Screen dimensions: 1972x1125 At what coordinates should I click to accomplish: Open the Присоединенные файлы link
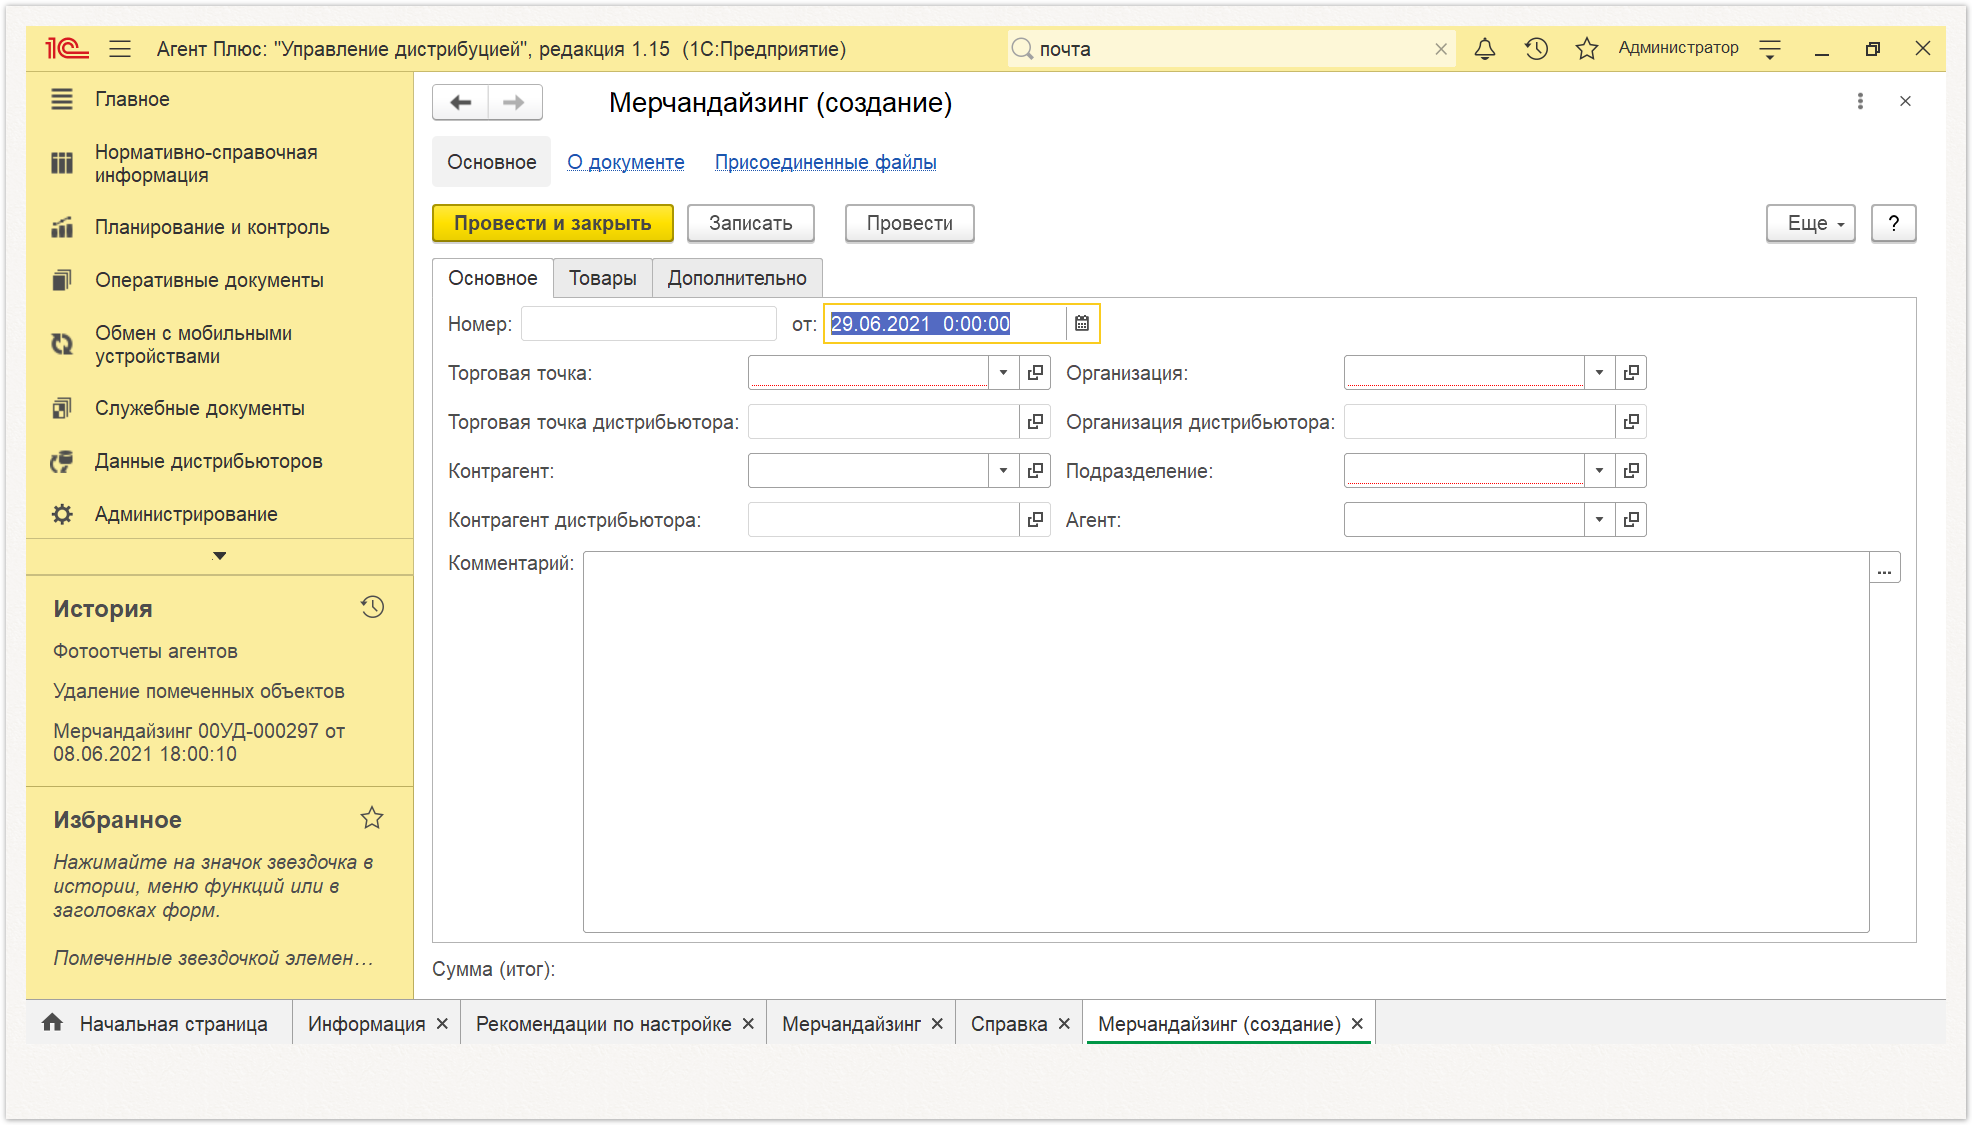pos(826,162)
